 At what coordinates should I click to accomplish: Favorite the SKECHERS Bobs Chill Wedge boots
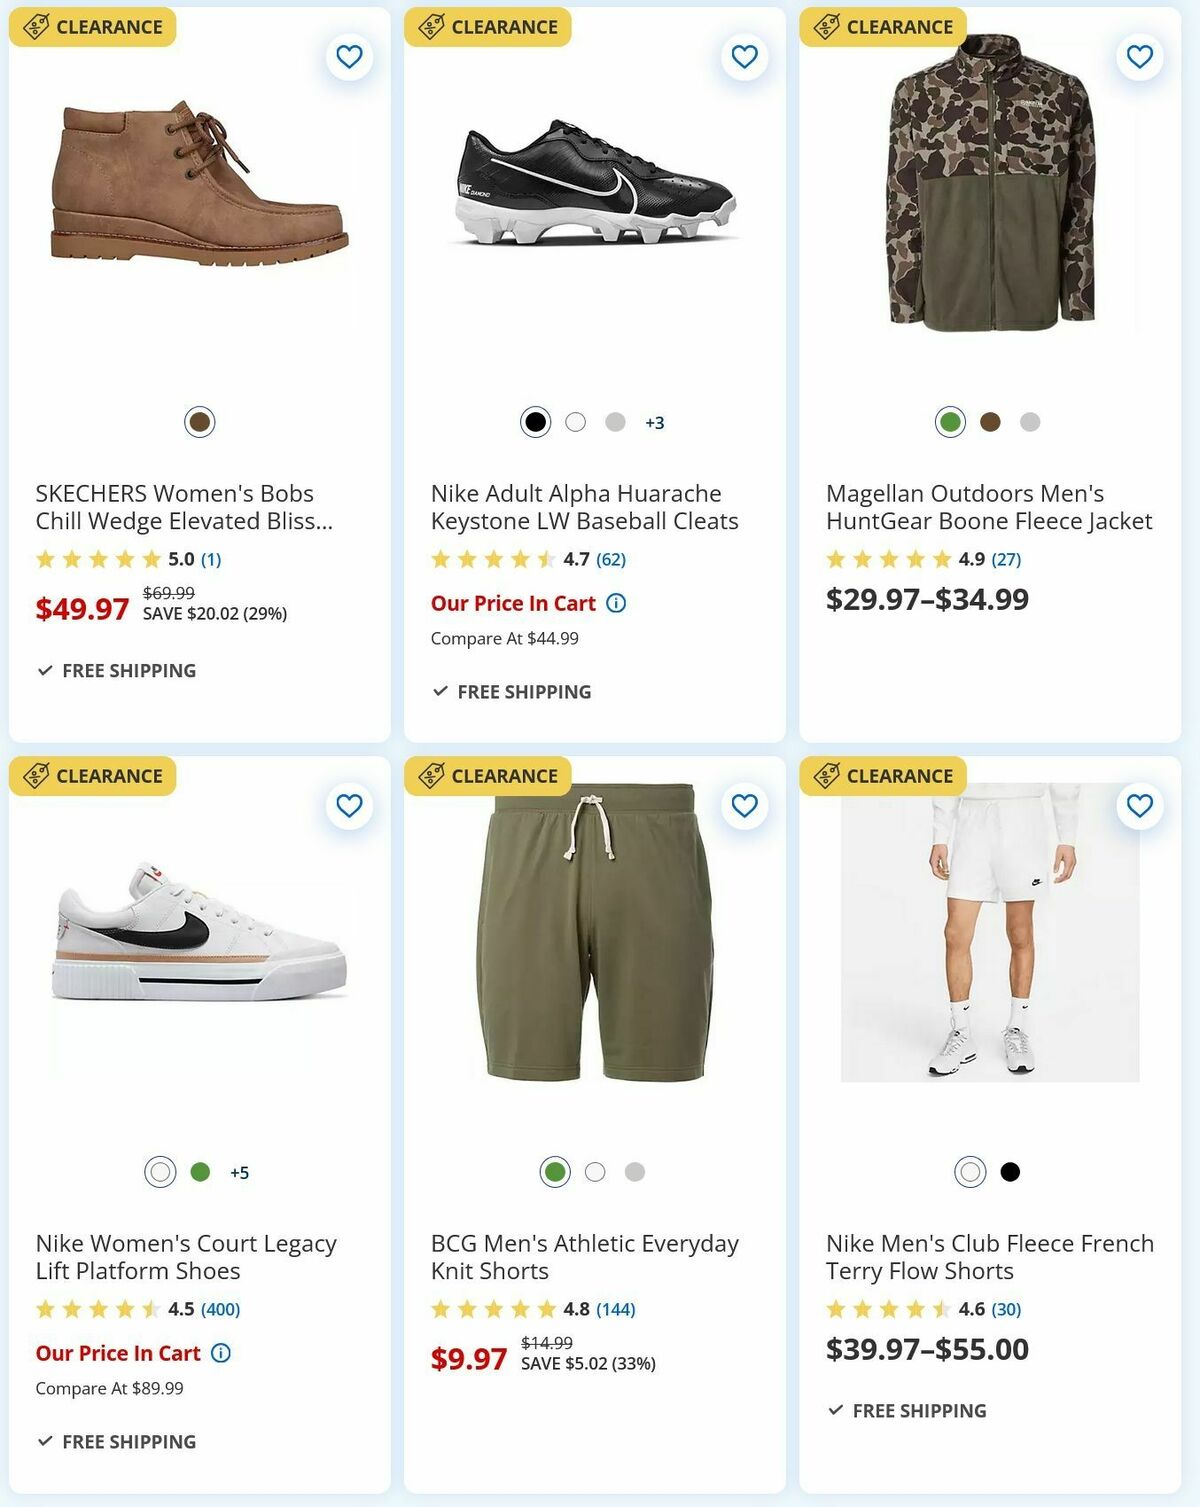pos(348,57)
